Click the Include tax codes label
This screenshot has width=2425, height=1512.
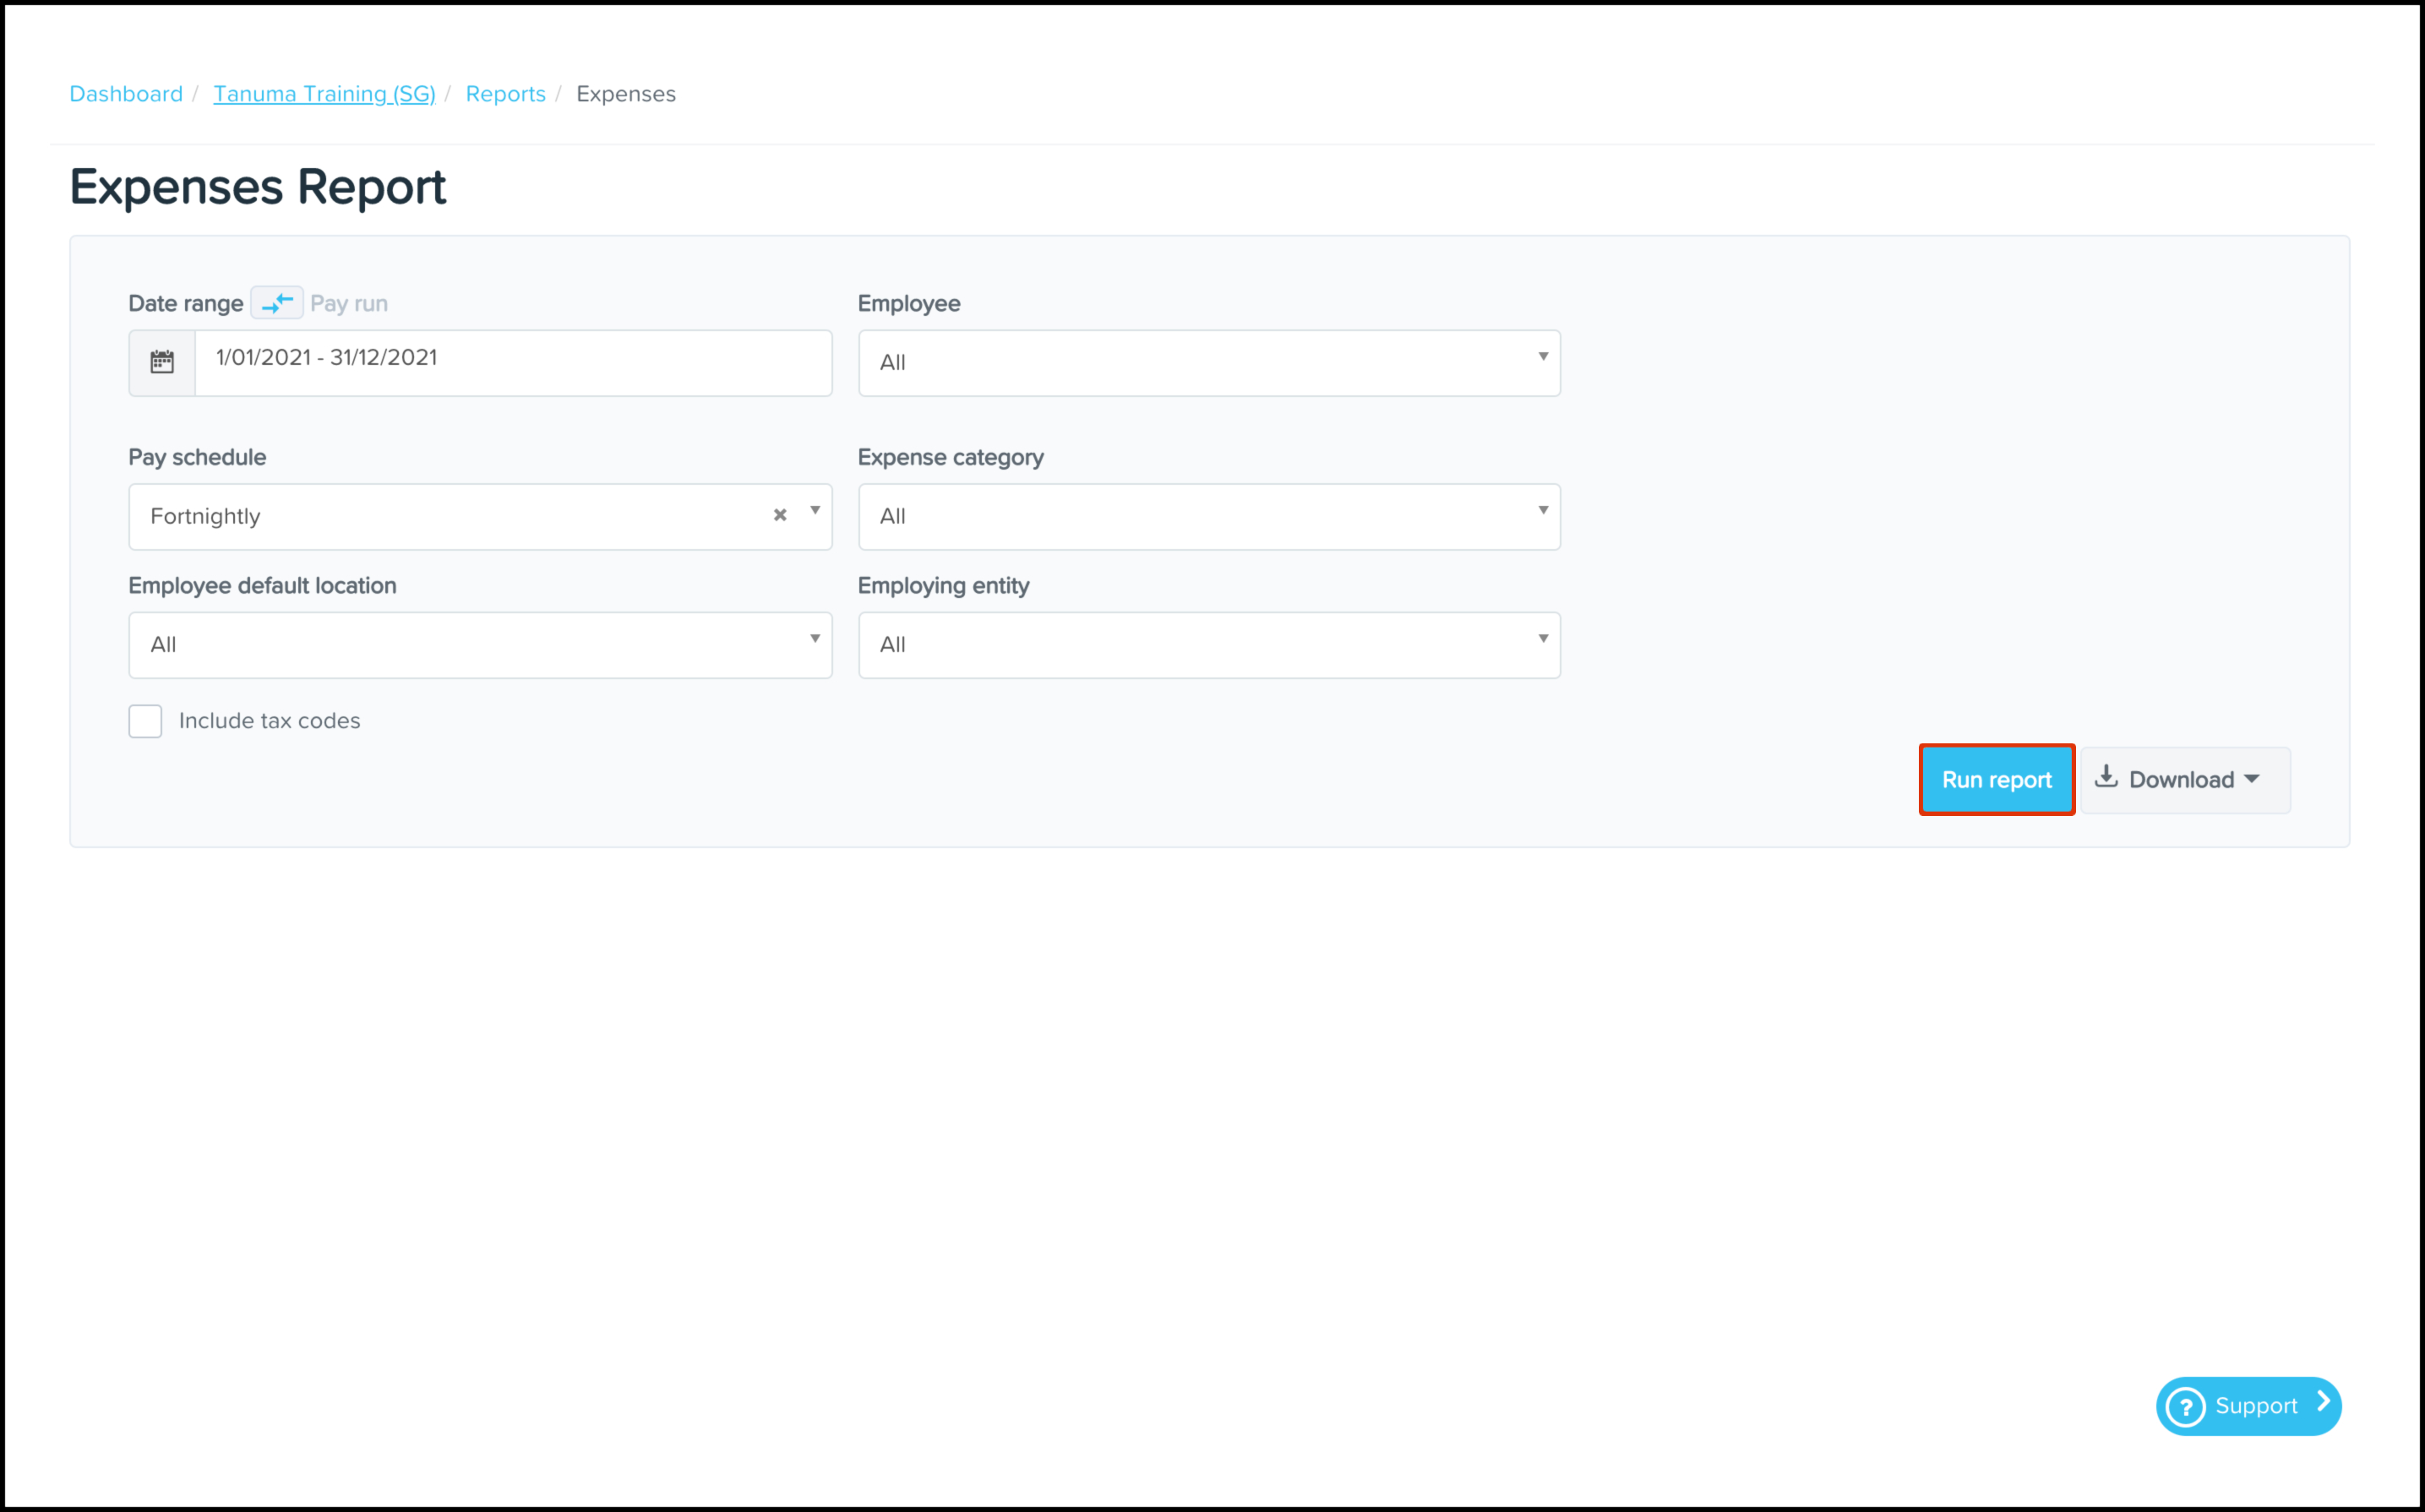point(269,721)
